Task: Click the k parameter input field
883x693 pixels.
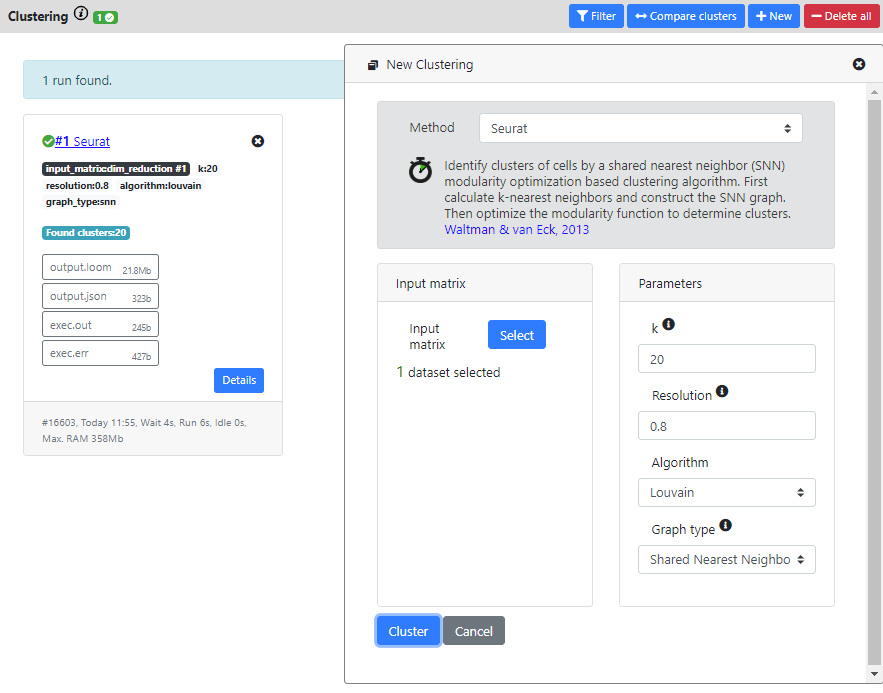Action: click(726, 358)
